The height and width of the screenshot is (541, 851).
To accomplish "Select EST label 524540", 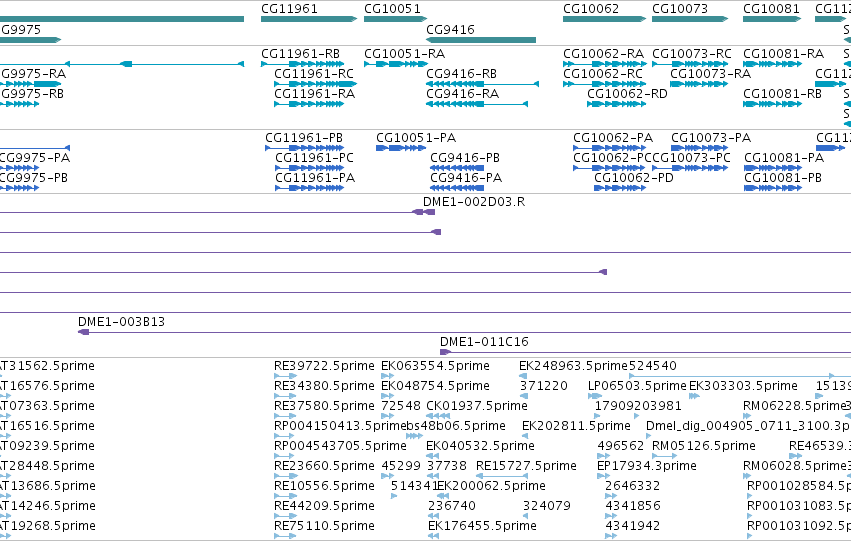I will 653,366.
